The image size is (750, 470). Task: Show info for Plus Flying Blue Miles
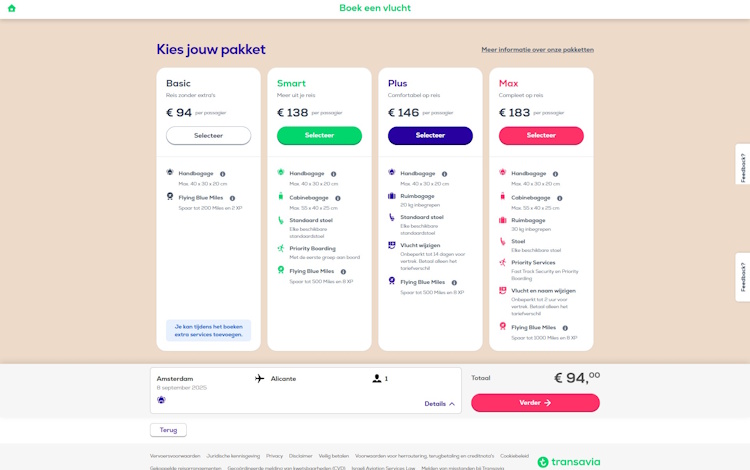454,283
